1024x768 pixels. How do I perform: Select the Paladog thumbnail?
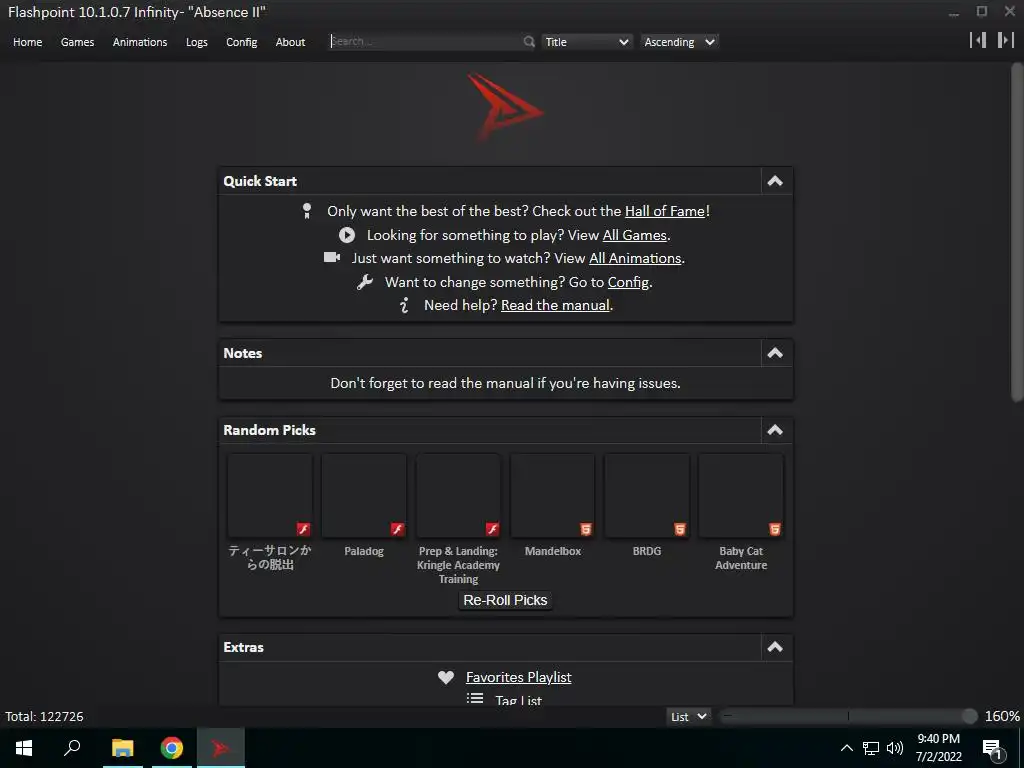click(x=364, y=496)
